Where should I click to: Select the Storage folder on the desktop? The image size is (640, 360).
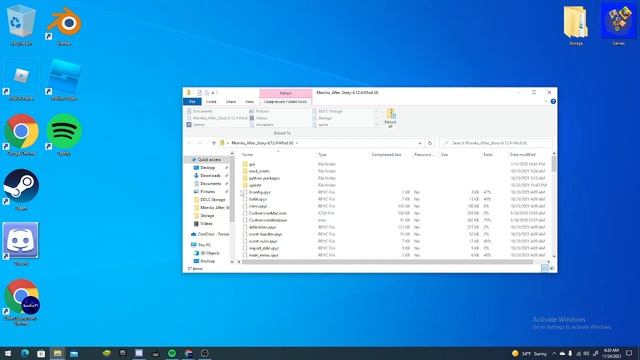coord(576,24)
